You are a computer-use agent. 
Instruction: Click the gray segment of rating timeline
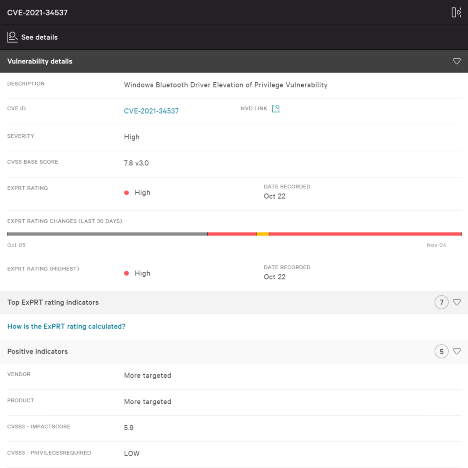(x=107, y=234)
